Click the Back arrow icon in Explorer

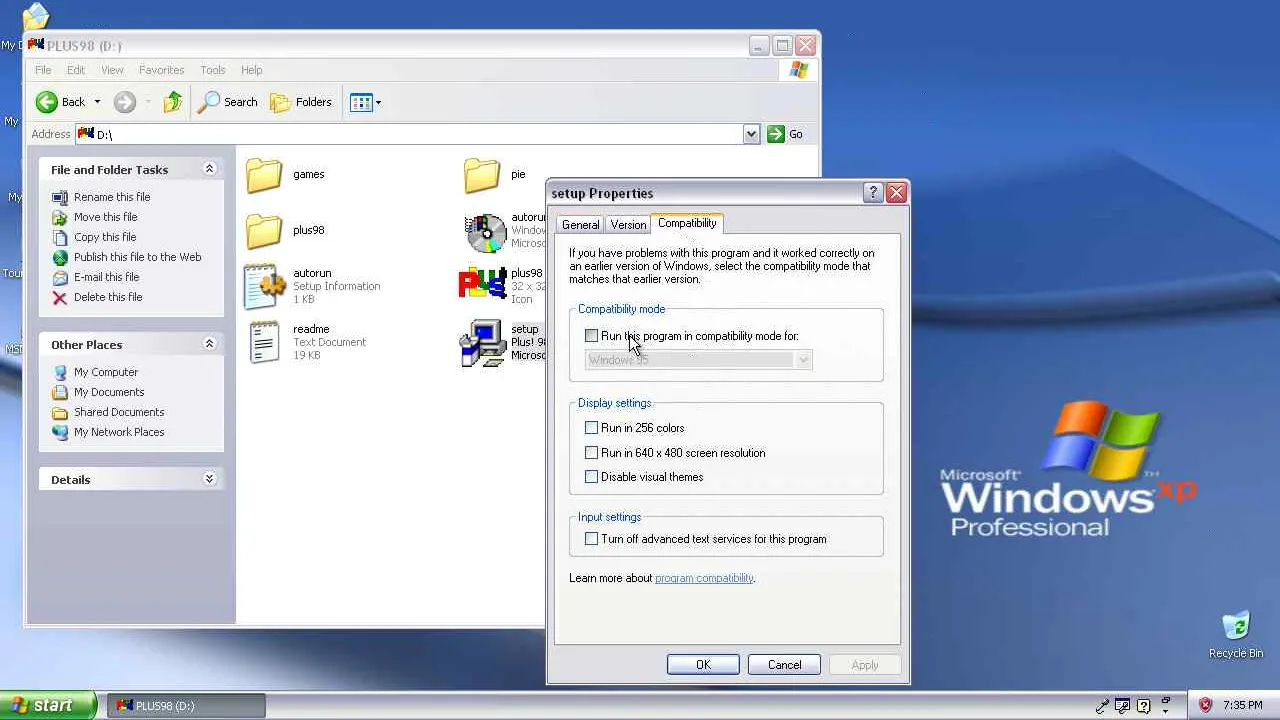(47, 102)
